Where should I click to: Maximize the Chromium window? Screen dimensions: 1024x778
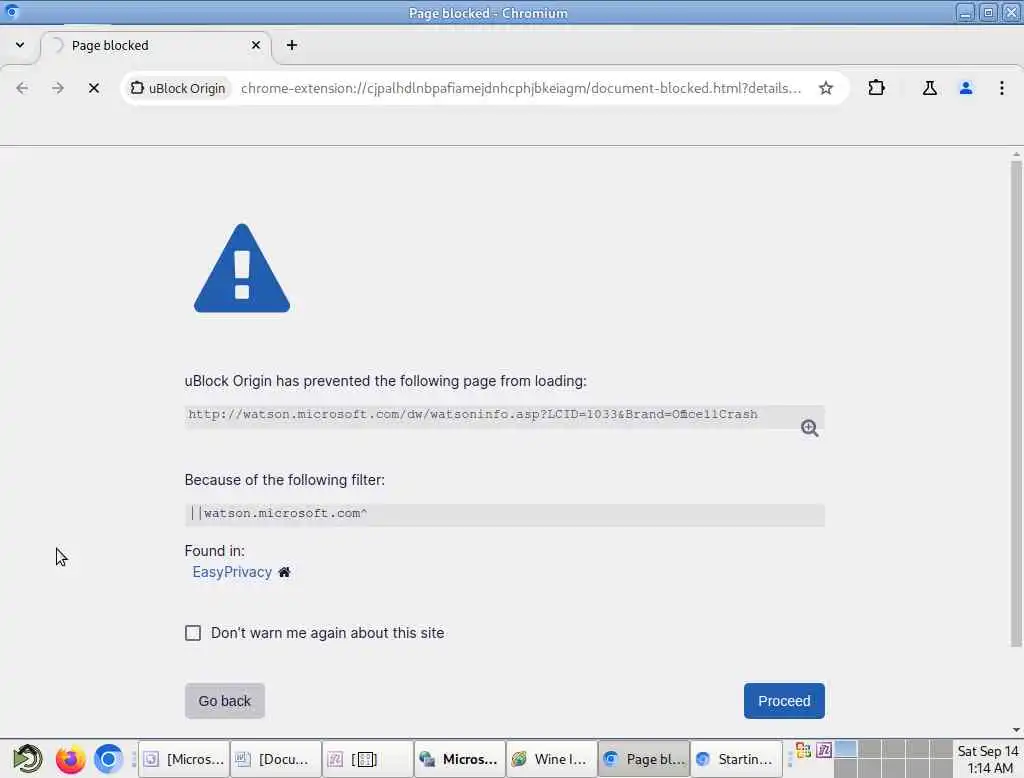[x=988, y=12]
